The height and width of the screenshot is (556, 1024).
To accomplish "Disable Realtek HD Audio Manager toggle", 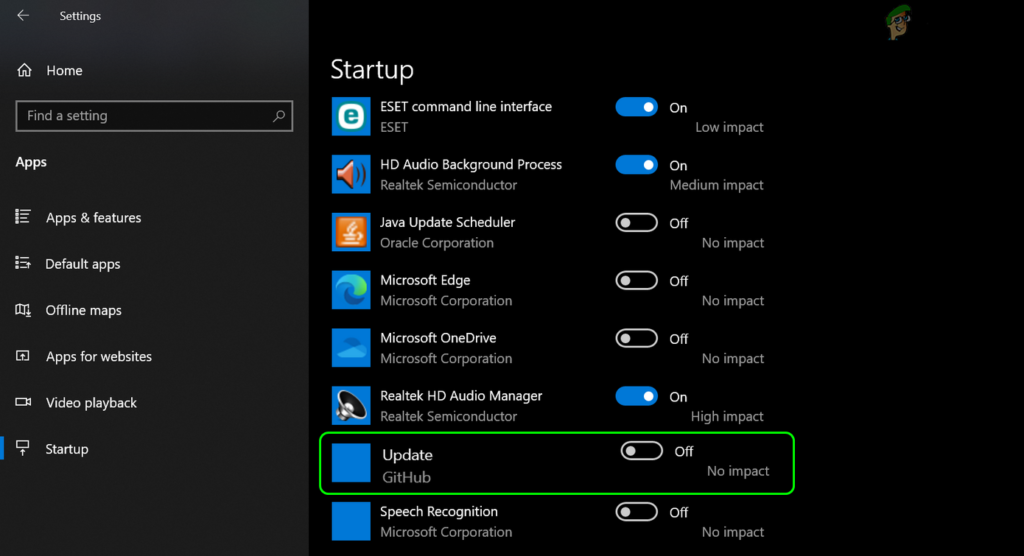I will (636, 396).
